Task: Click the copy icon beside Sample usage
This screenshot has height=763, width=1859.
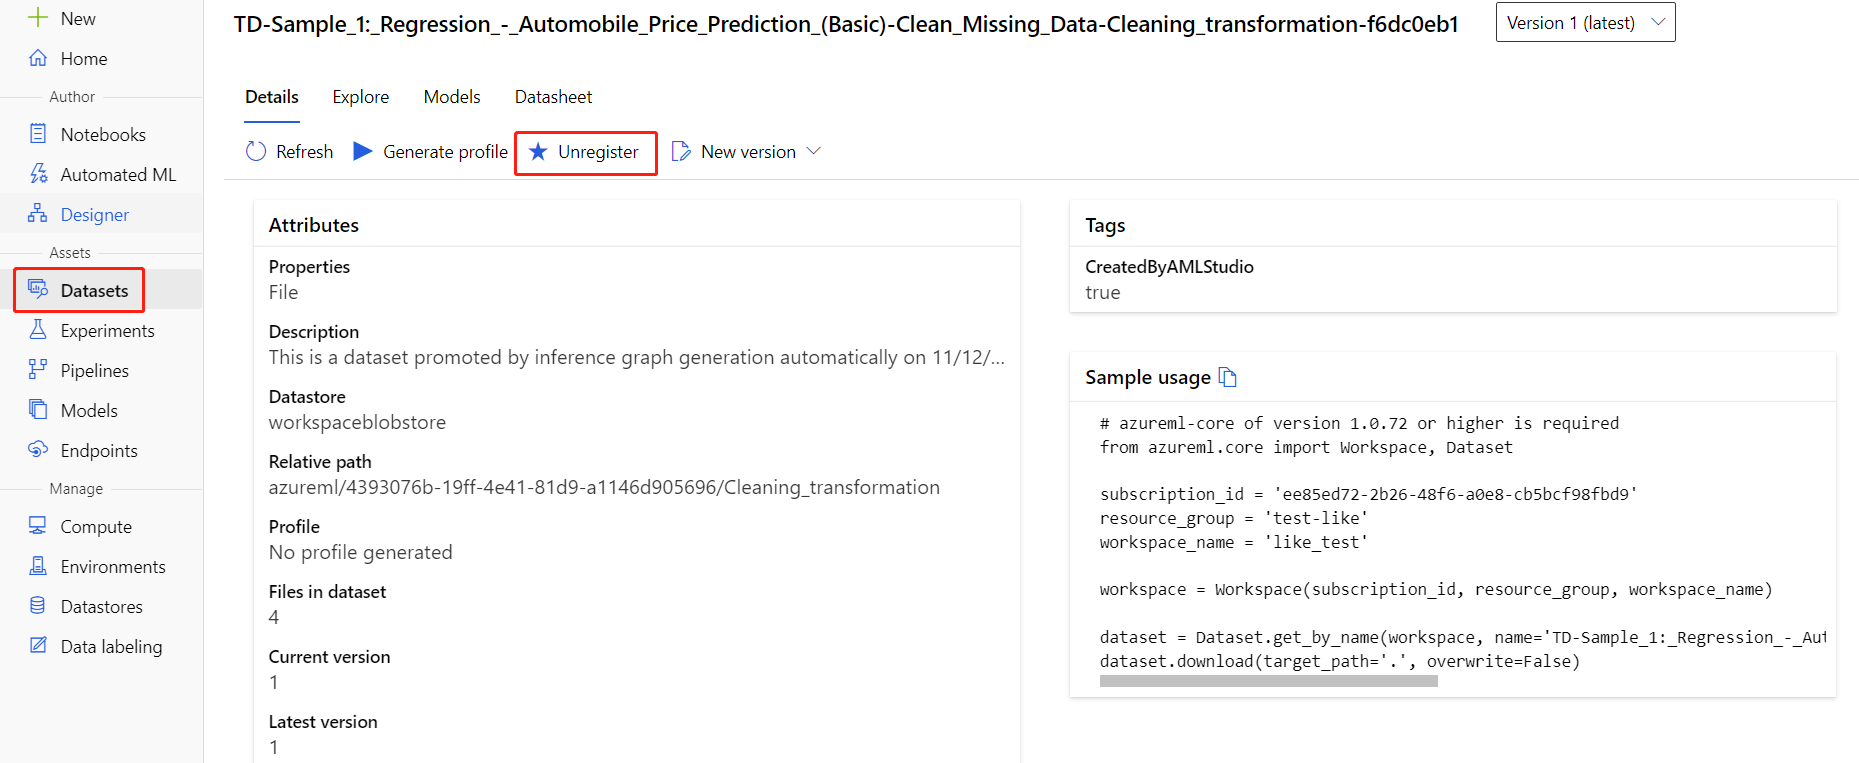Action: coord(1228,377)
